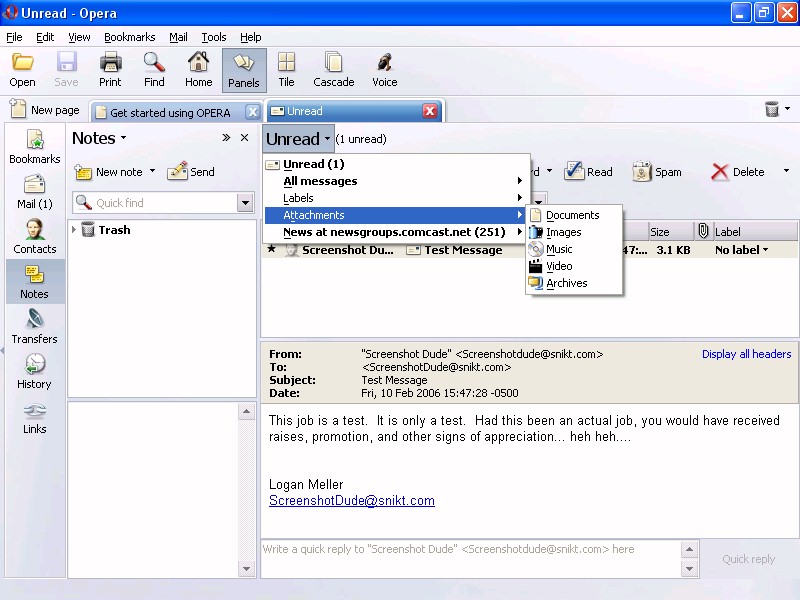
Task: Click the Voice toolbar icon
Action: pos(384,70)
